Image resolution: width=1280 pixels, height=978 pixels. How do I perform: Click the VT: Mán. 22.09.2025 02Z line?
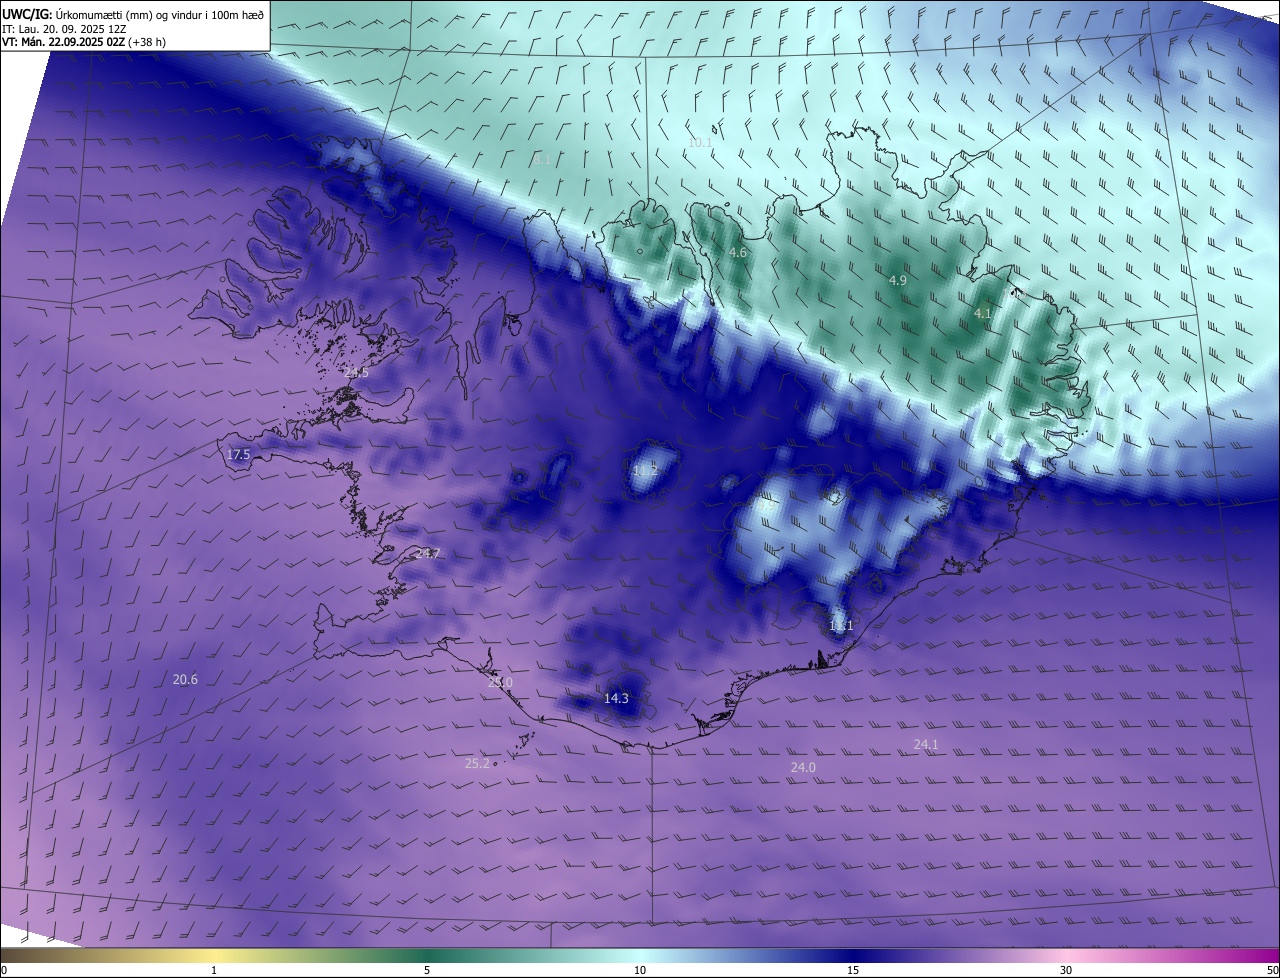coord(82,43)
